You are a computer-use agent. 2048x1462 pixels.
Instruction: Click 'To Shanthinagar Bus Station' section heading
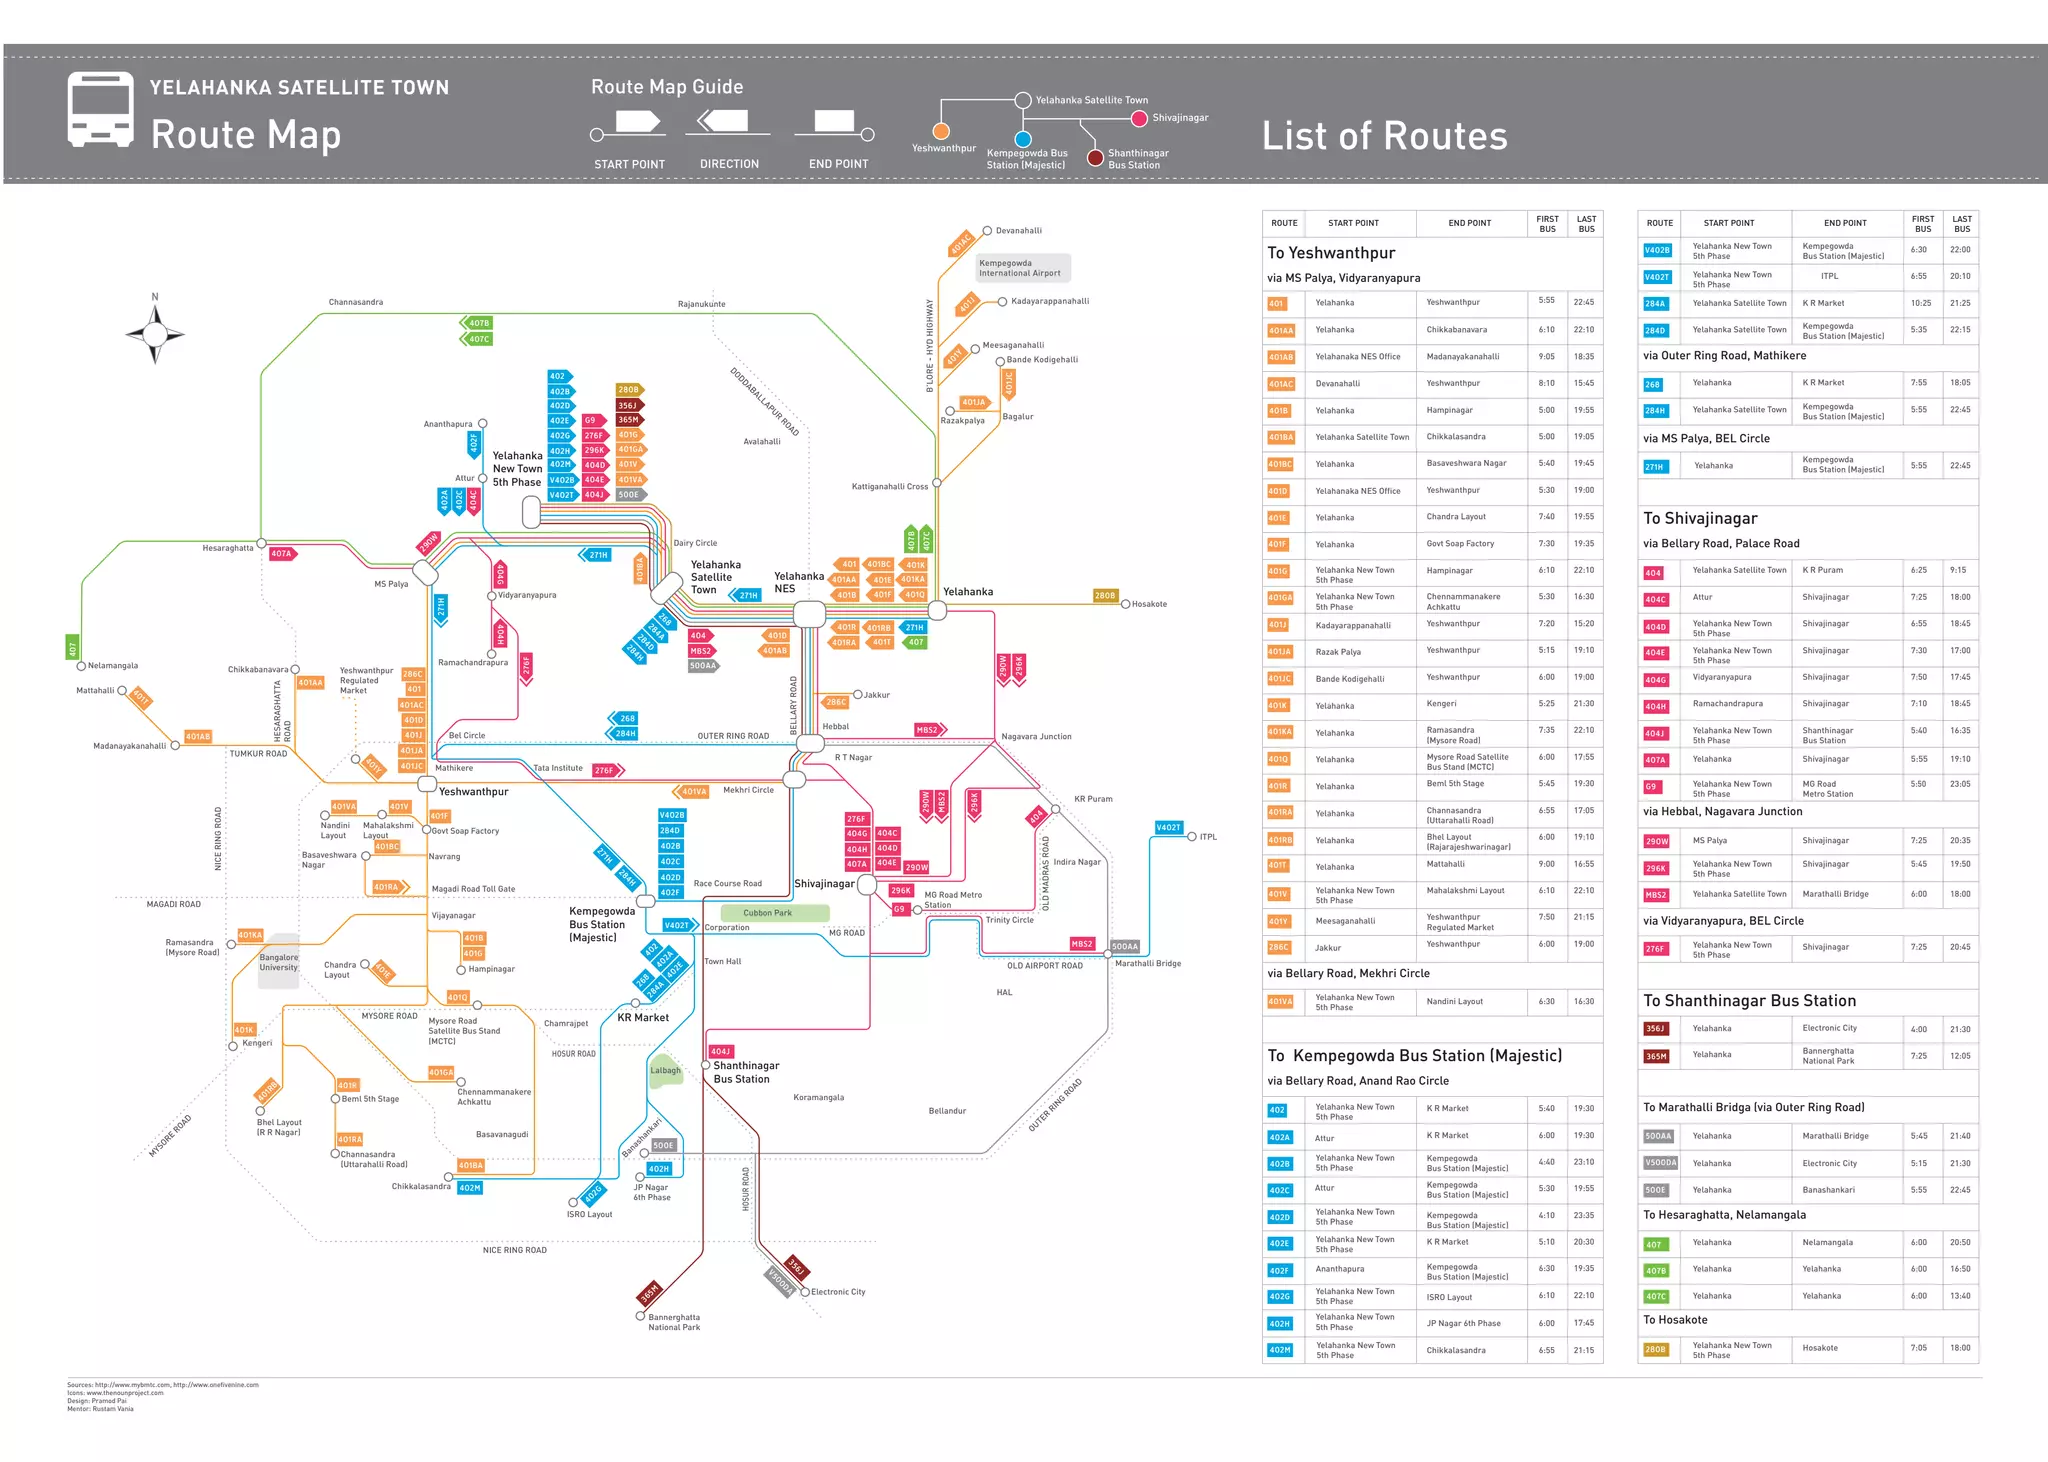coord(1749,1001)
